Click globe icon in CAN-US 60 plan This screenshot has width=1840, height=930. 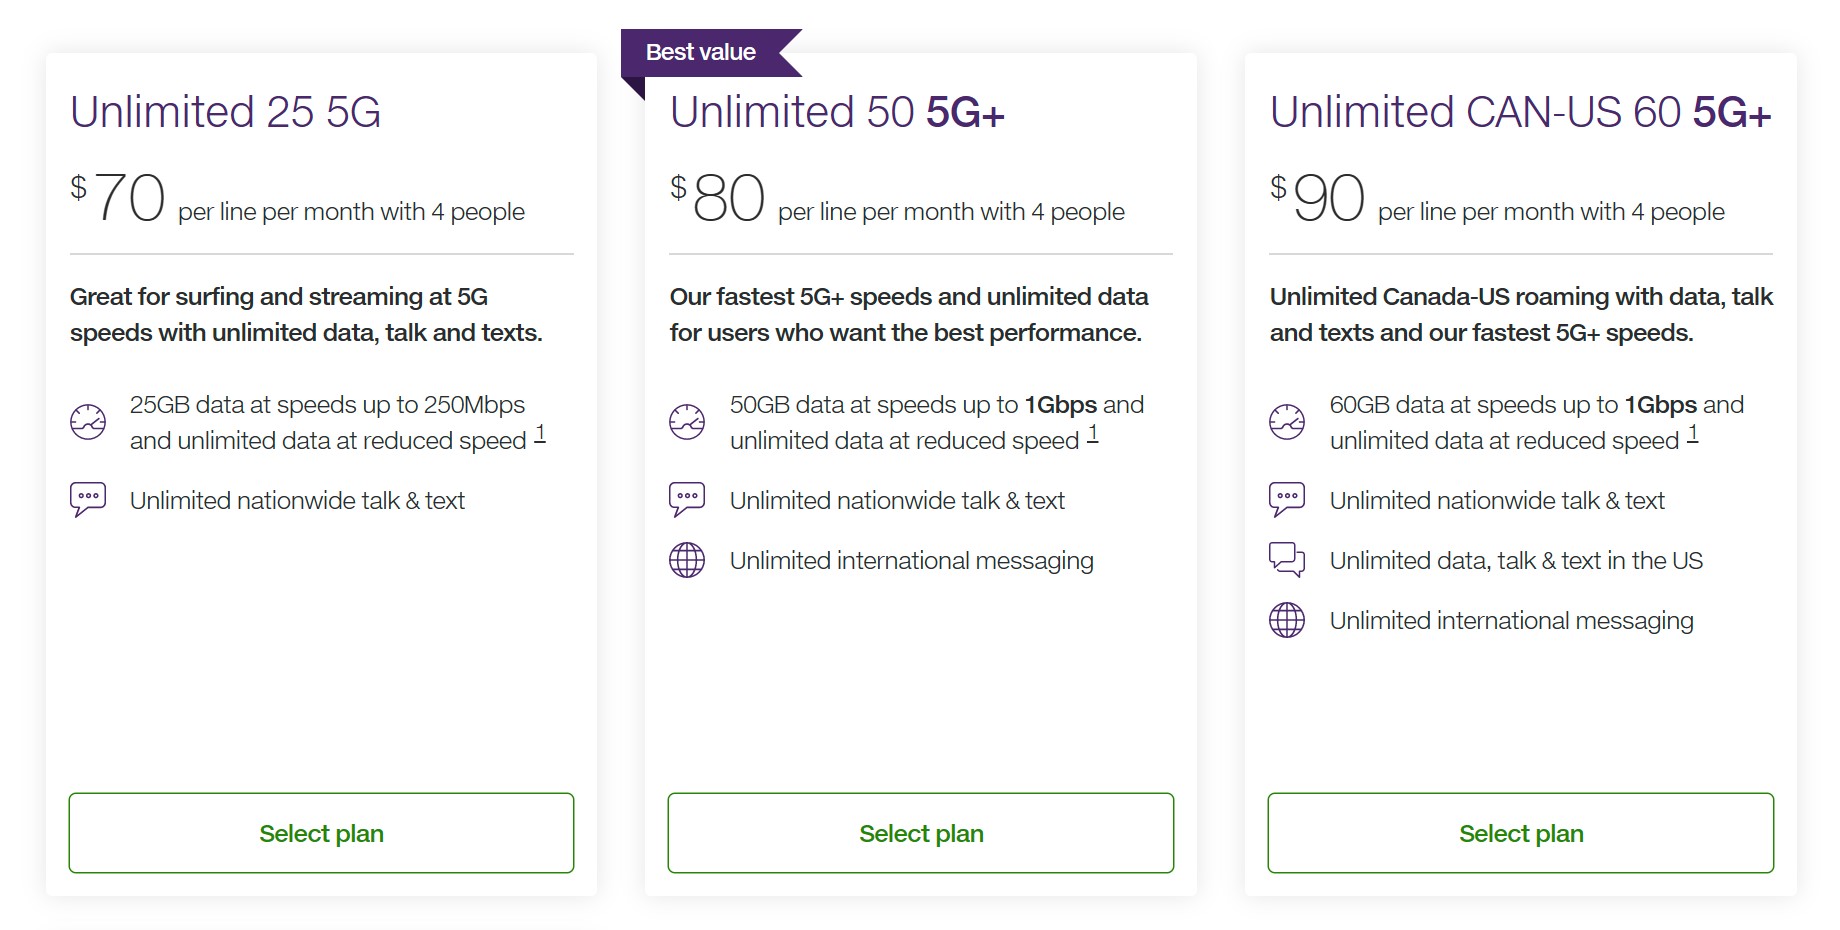pyautogui.click(x=1287, y=620)
